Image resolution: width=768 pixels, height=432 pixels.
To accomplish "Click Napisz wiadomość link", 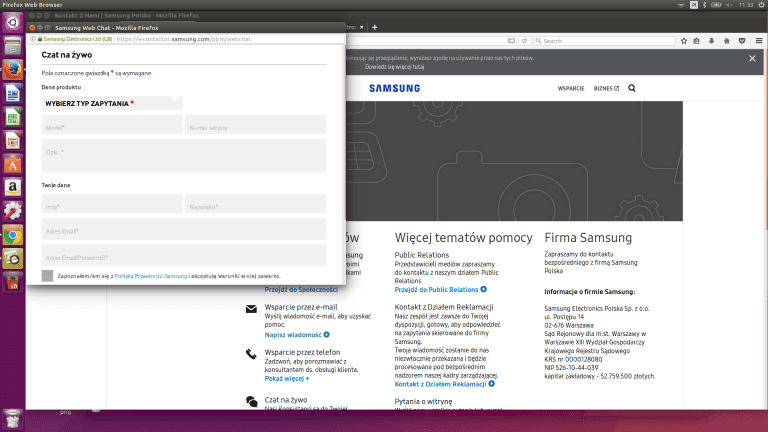I will click(x=297, y=335).
